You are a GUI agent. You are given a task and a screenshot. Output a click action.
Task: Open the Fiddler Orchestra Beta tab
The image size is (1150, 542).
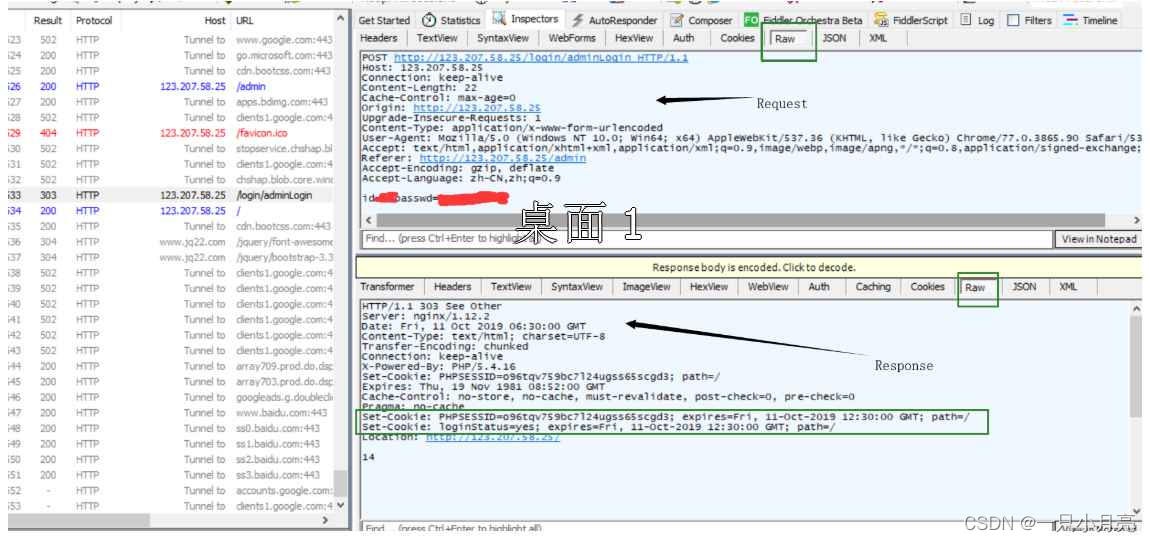tap(803, 20)
